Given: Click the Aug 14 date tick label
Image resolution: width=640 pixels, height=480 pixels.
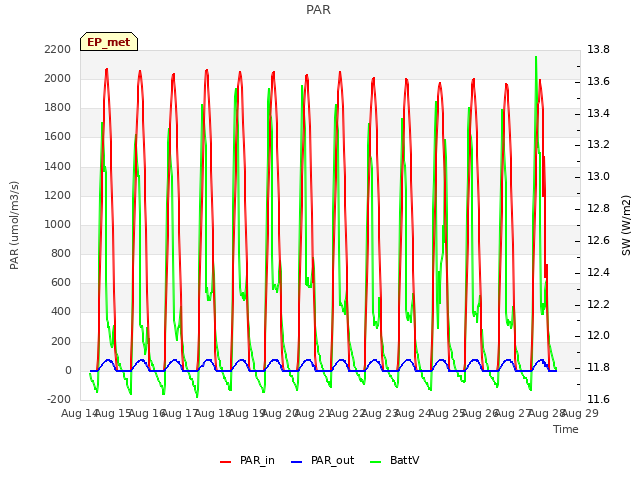Looking at the screenshot, I should click(x=79, y=414).
